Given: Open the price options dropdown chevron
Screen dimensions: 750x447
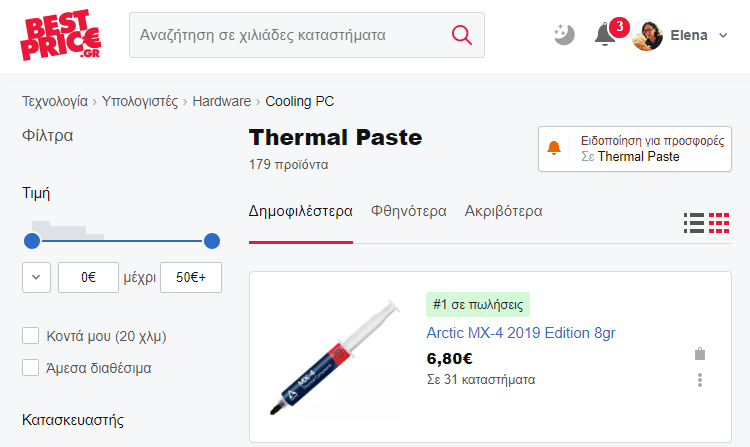Looking at the screenshot, I should click(36, 277).
